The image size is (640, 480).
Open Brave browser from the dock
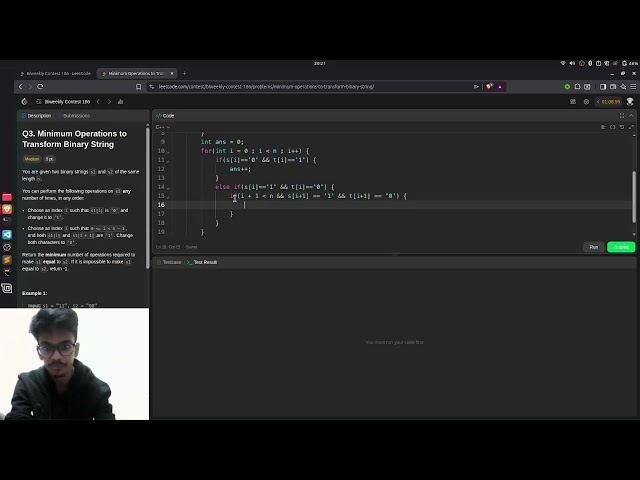[x=7, y=209]
